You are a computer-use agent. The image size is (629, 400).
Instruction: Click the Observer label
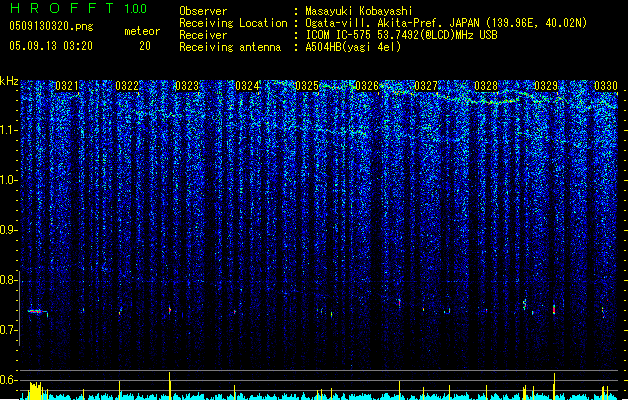pos(203,11)
